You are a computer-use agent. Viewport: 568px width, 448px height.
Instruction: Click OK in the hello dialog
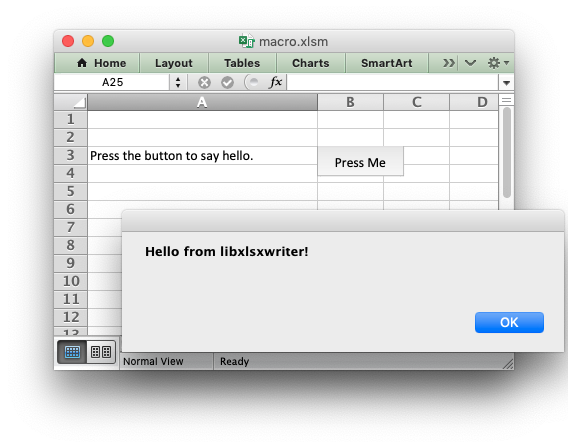pos(509,322)
